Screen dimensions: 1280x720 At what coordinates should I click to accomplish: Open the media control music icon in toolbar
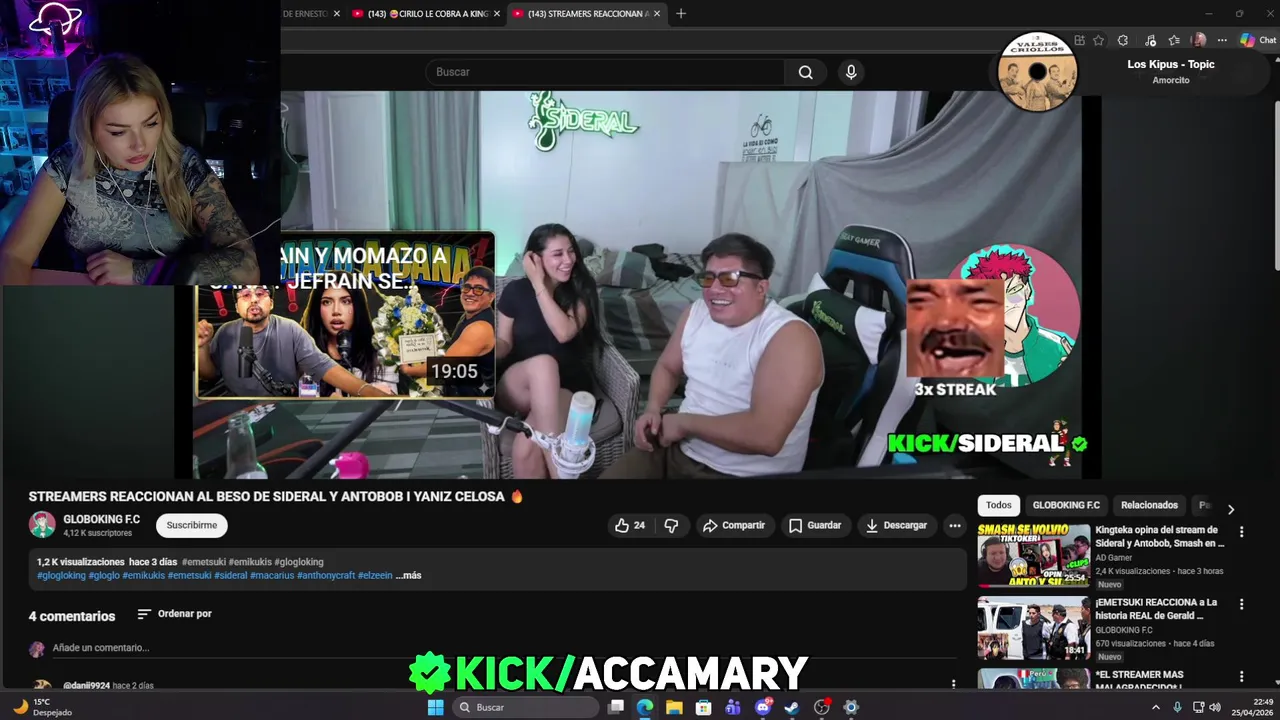pos(1150,40)
